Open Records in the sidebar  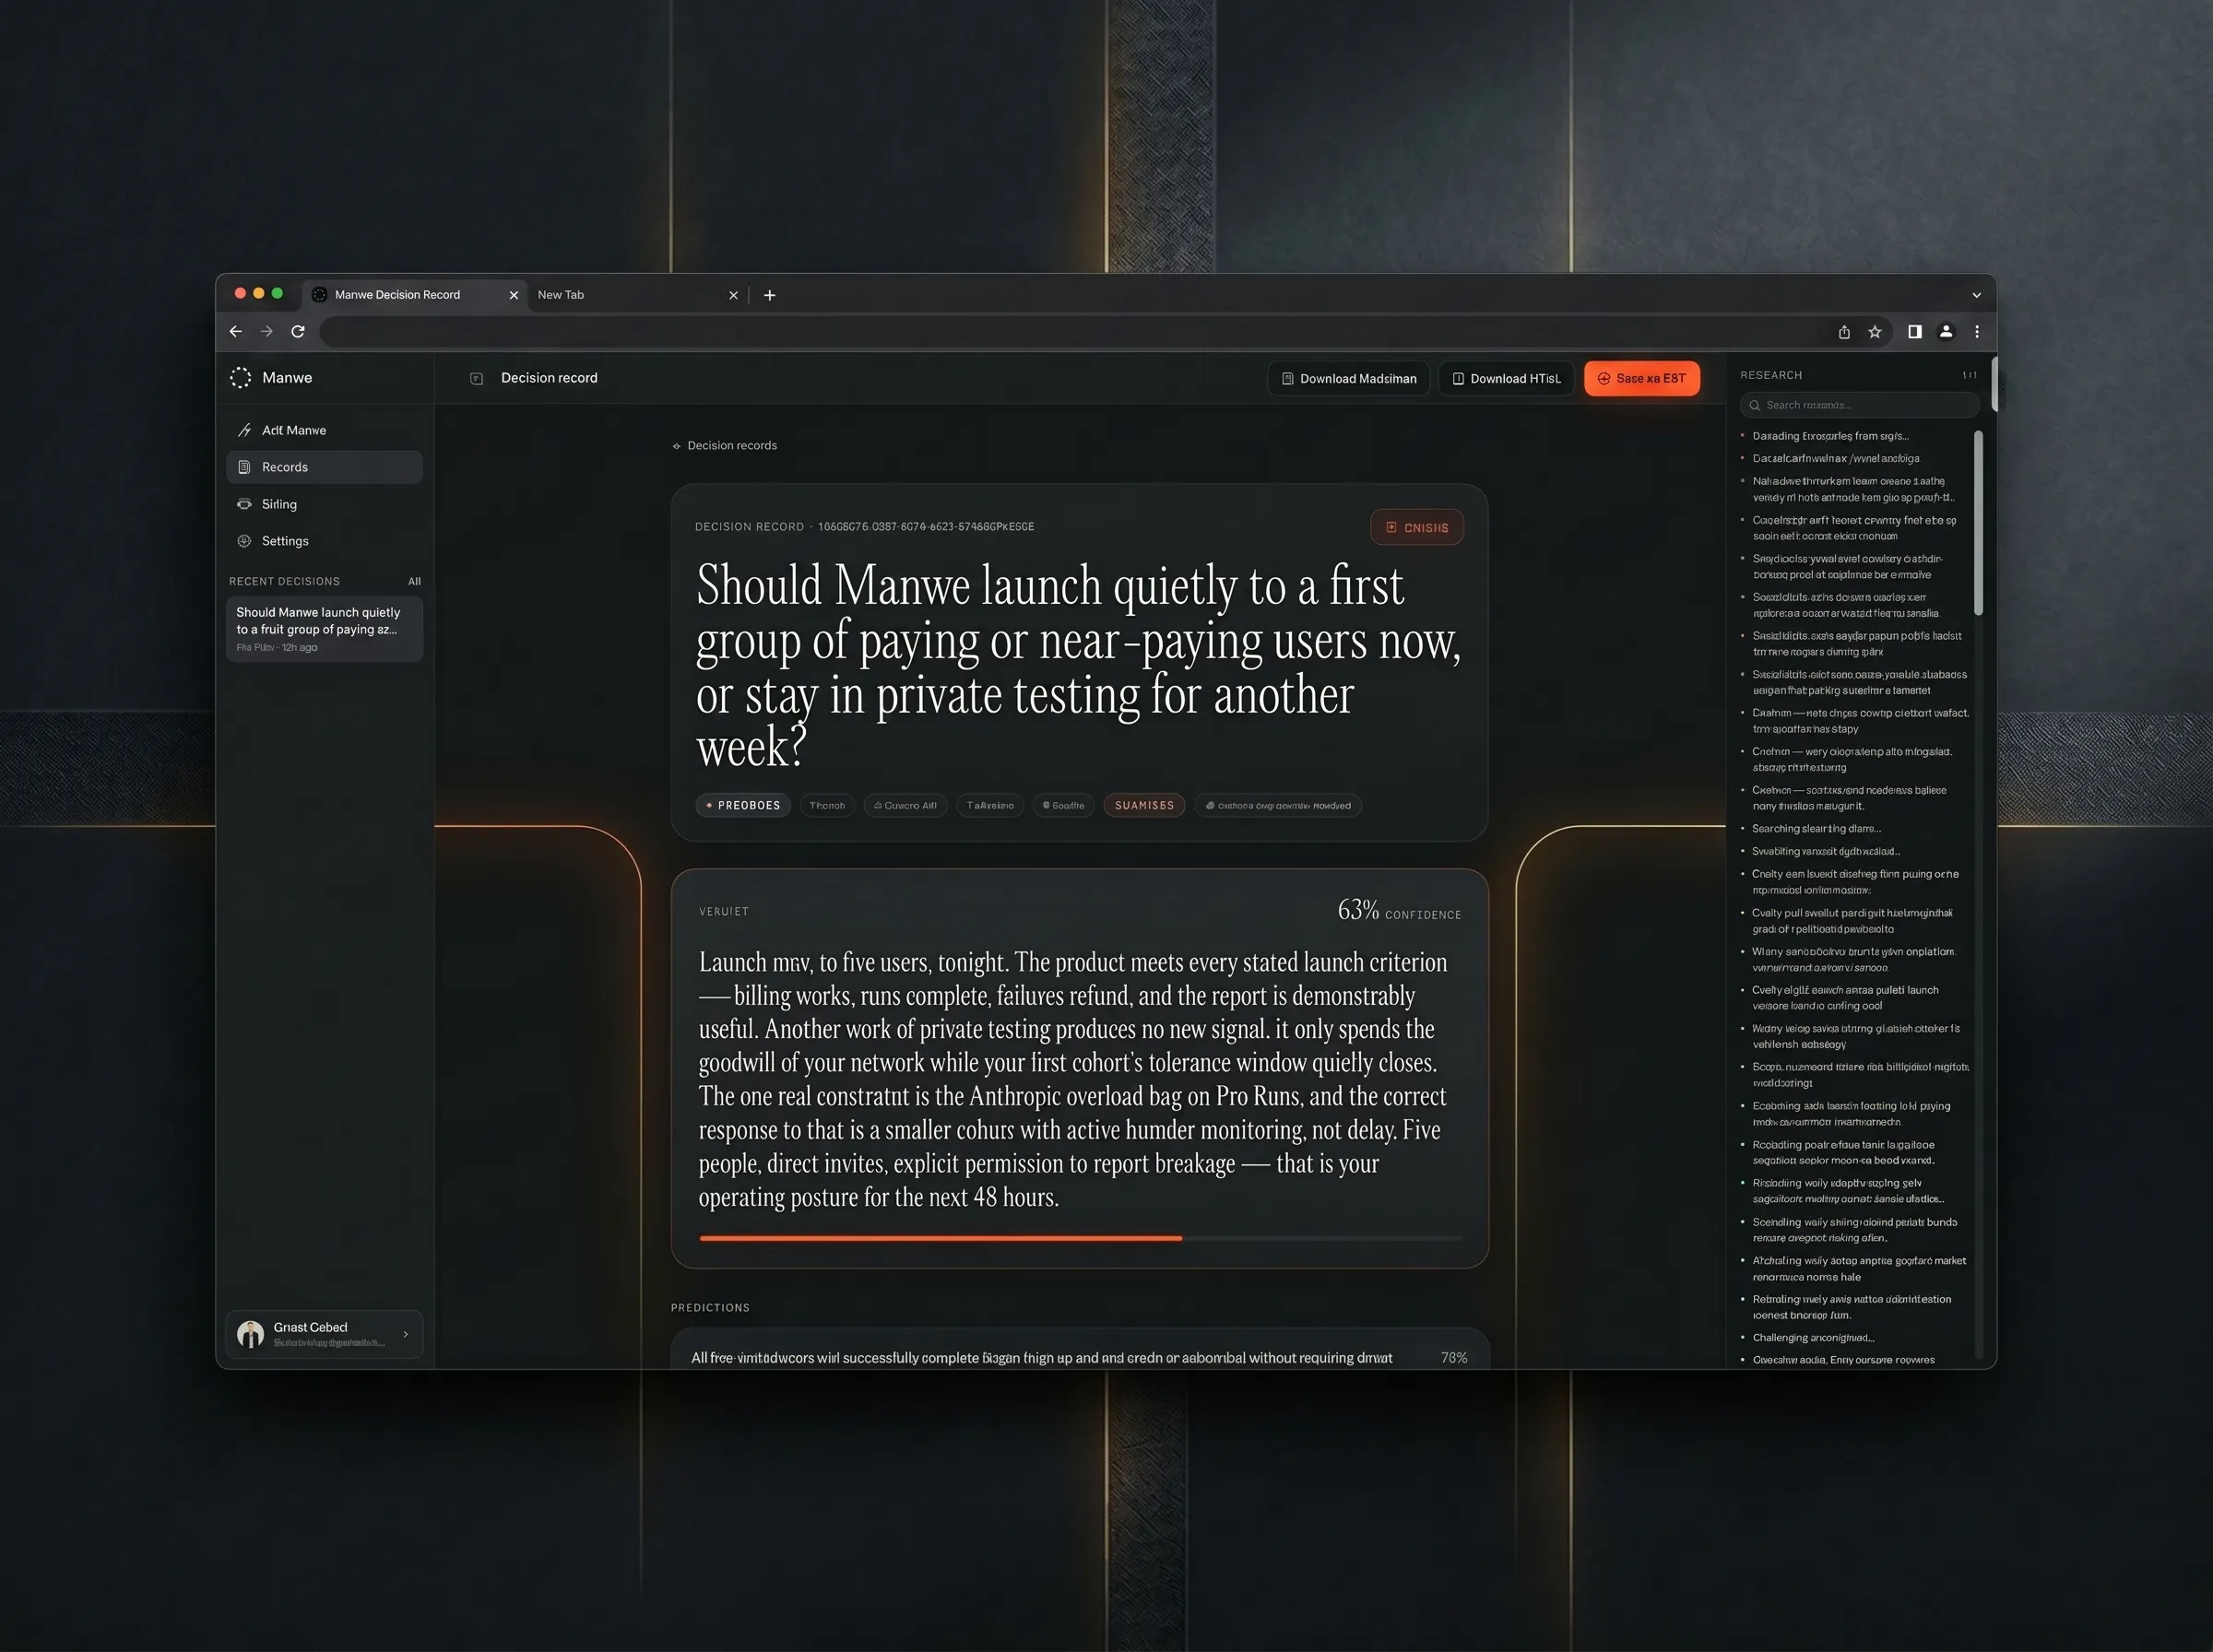[x=324, y=467]
